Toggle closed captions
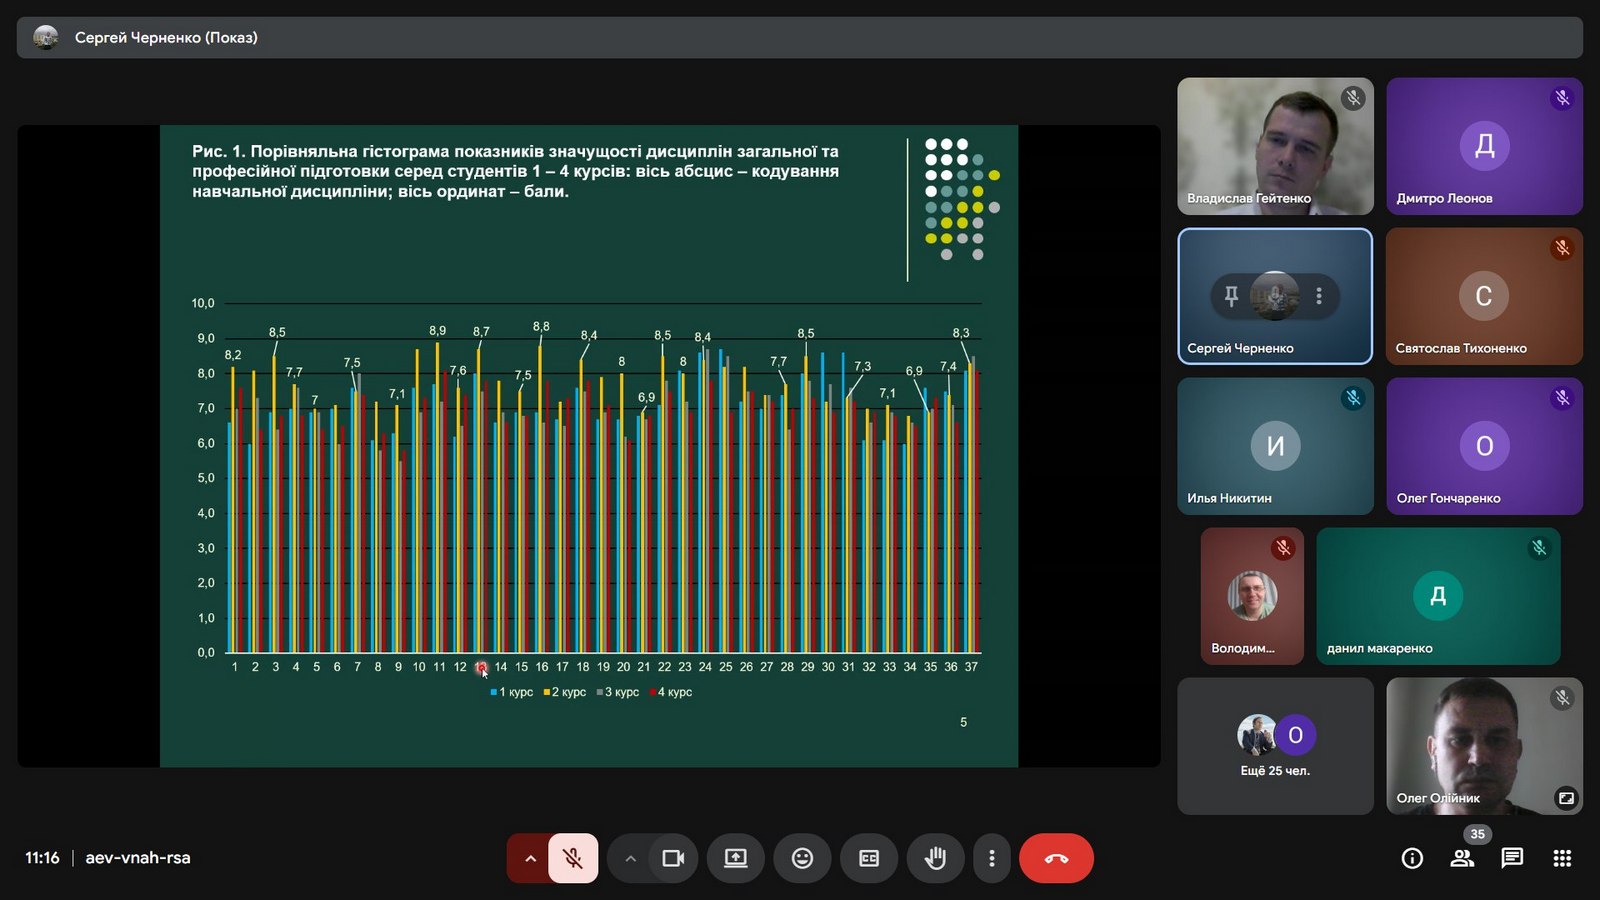1600x900 pixels. coord(869,858)
